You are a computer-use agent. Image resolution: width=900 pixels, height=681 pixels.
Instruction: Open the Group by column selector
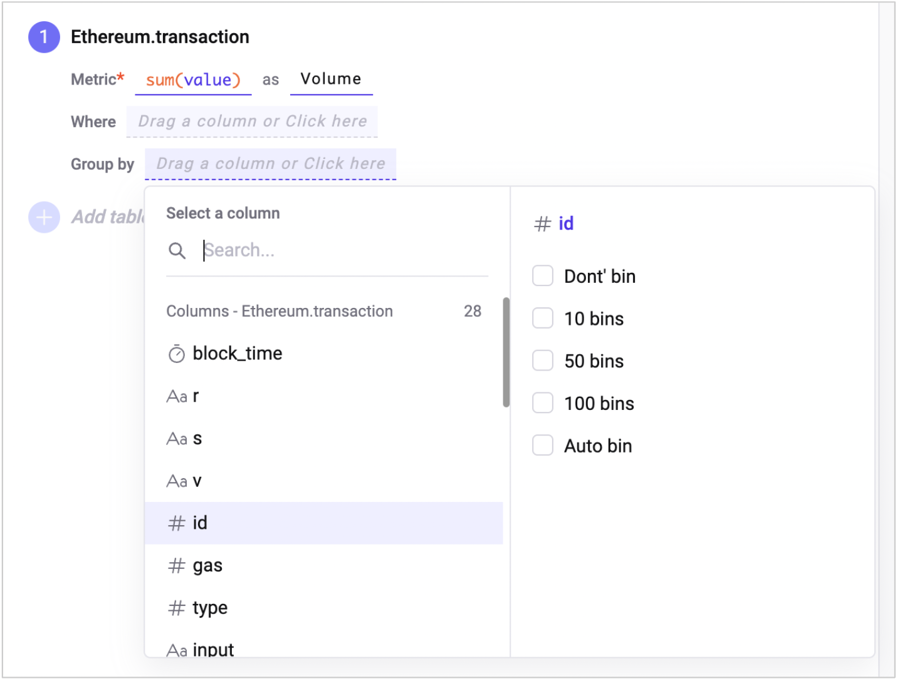[x=270, y=164]
